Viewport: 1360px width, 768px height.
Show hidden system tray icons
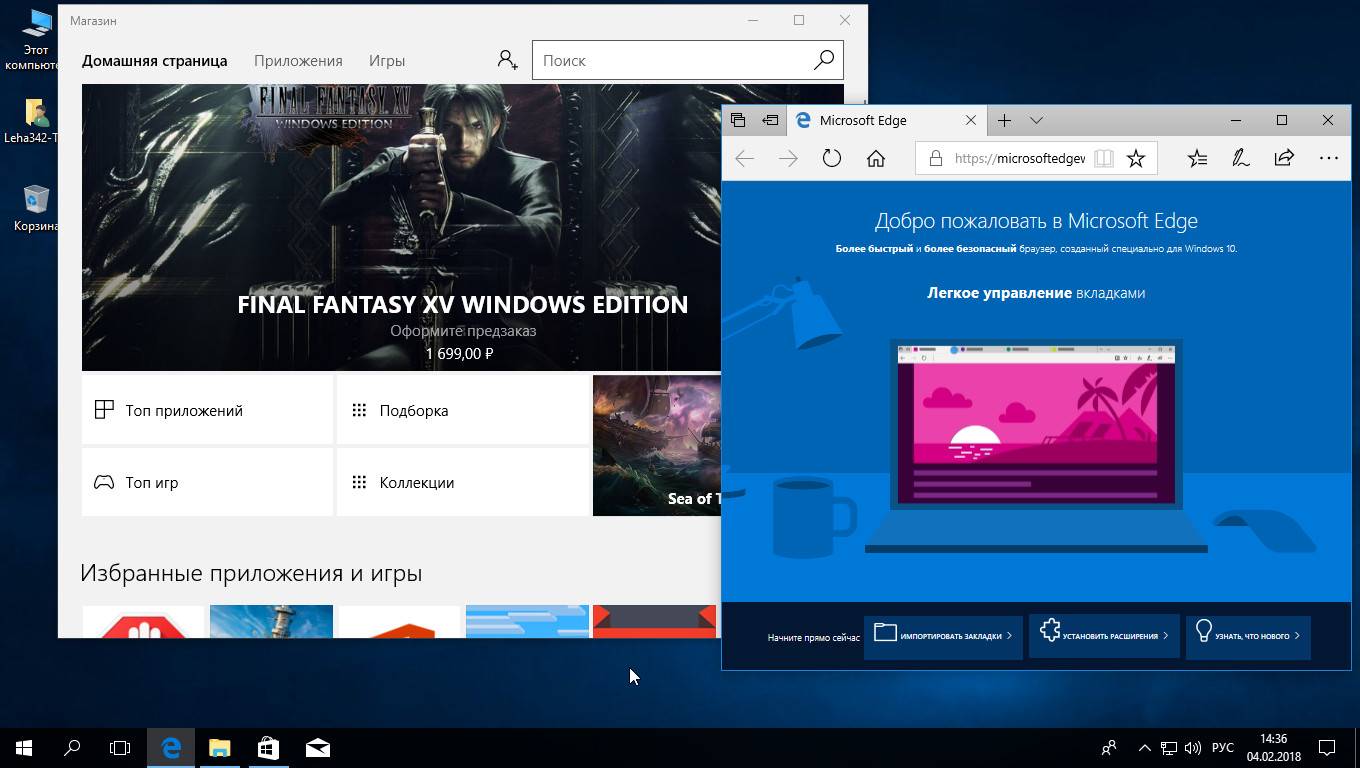[x=1144, y=747]
